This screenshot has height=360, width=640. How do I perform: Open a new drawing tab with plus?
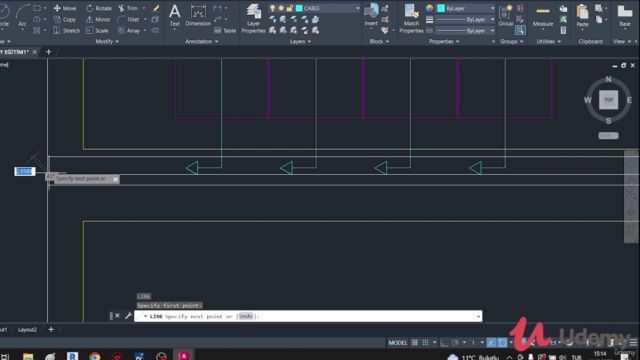49,52
